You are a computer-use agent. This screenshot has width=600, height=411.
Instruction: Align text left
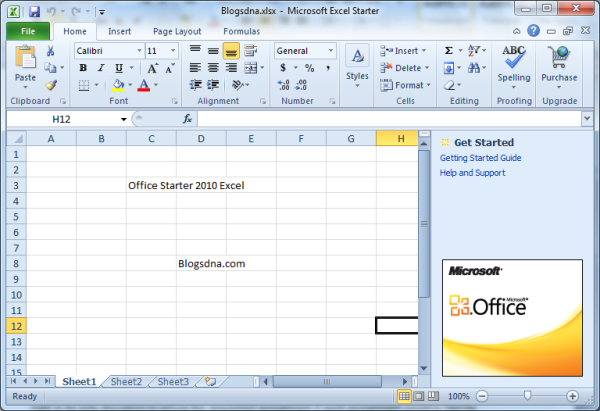point(195,68)
